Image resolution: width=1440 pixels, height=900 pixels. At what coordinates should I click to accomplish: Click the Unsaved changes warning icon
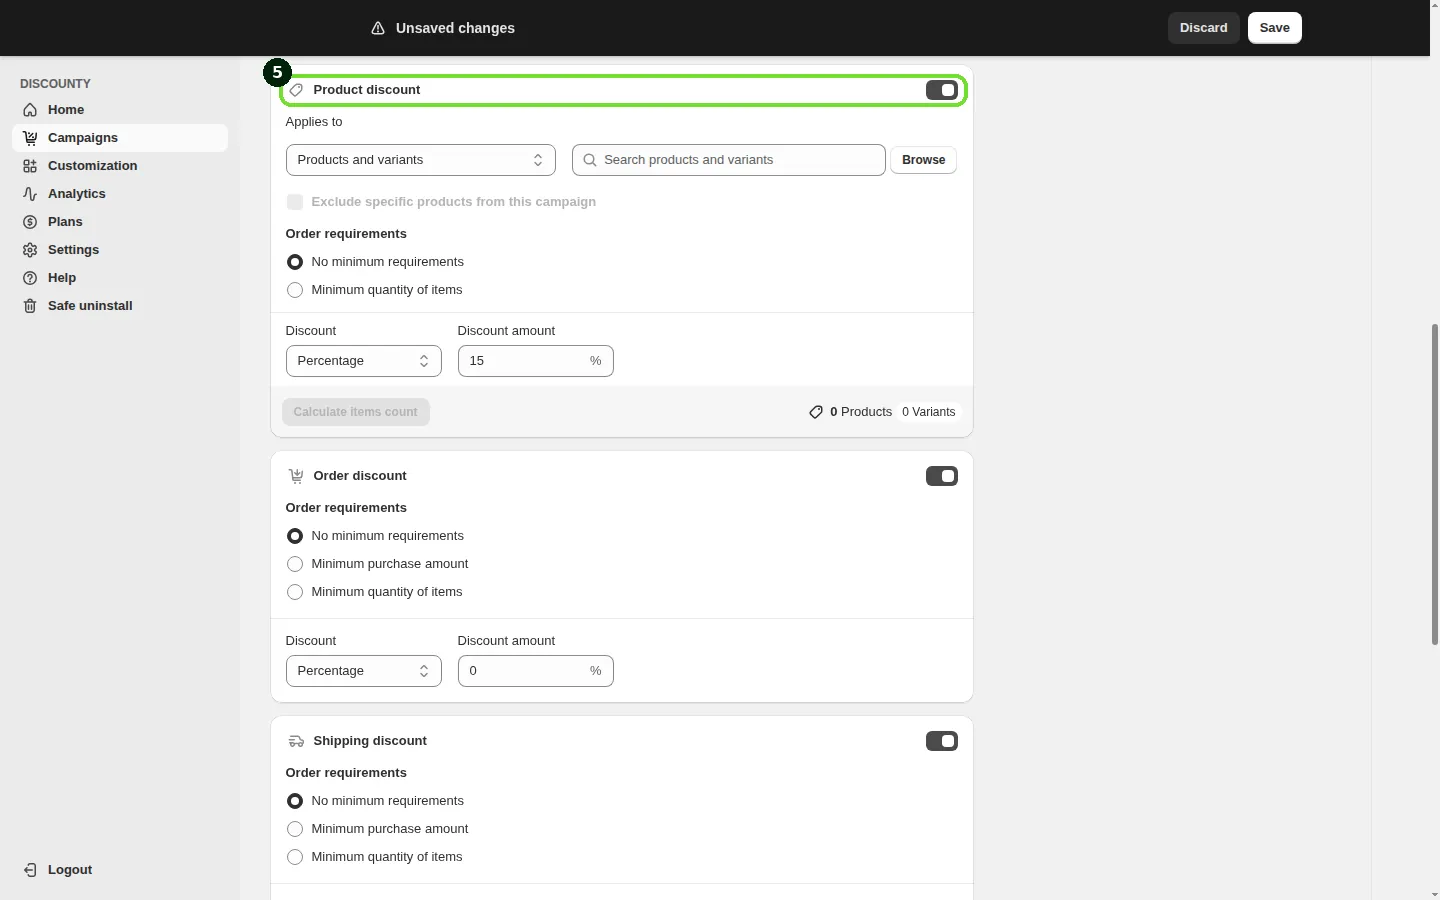coord(378,28)
